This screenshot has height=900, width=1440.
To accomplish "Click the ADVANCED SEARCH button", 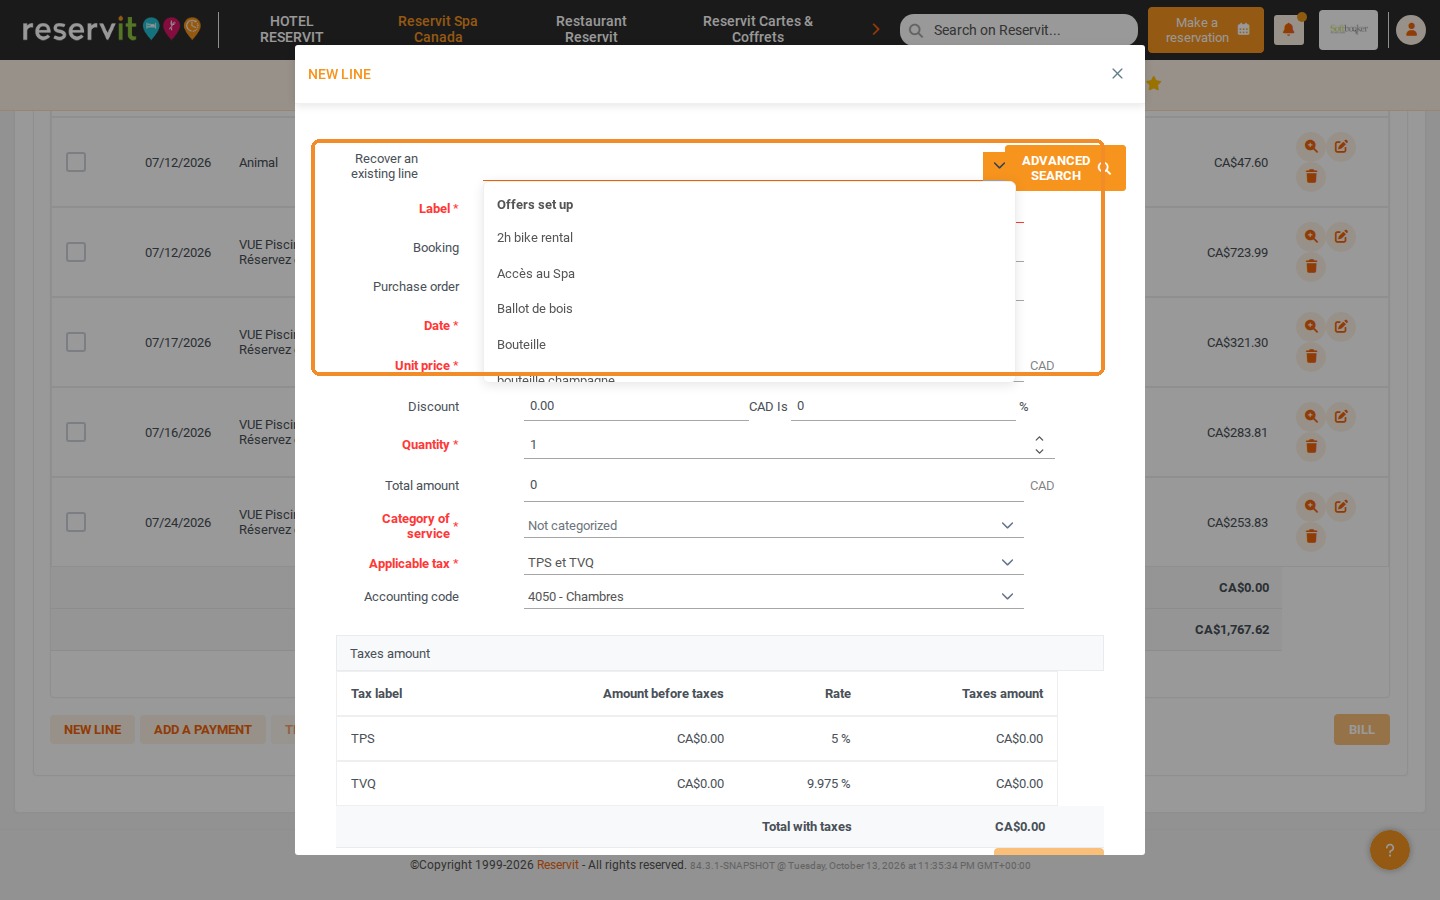I will tap(1065, 168).
